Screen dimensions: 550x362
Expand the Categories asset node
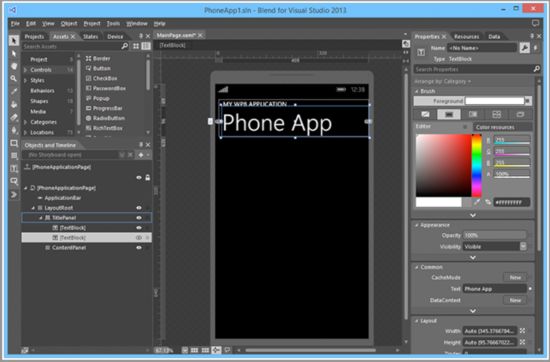click(25, 122)
